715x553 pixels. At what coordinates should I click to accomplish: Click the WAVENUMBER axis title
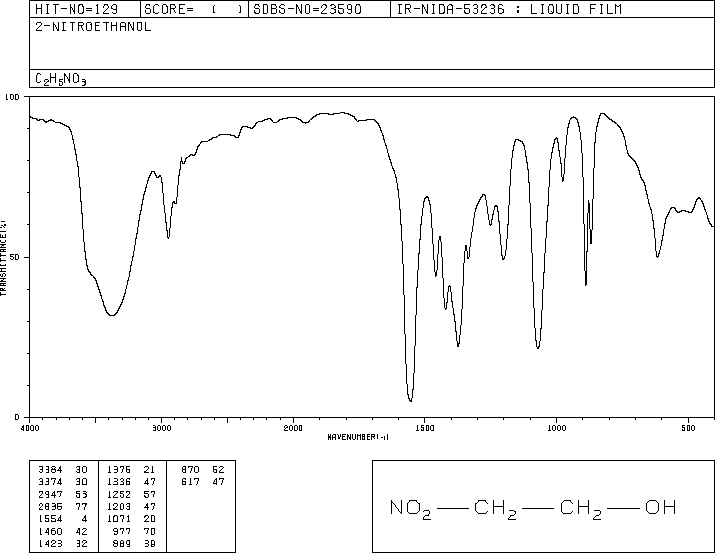click(358, 437)
